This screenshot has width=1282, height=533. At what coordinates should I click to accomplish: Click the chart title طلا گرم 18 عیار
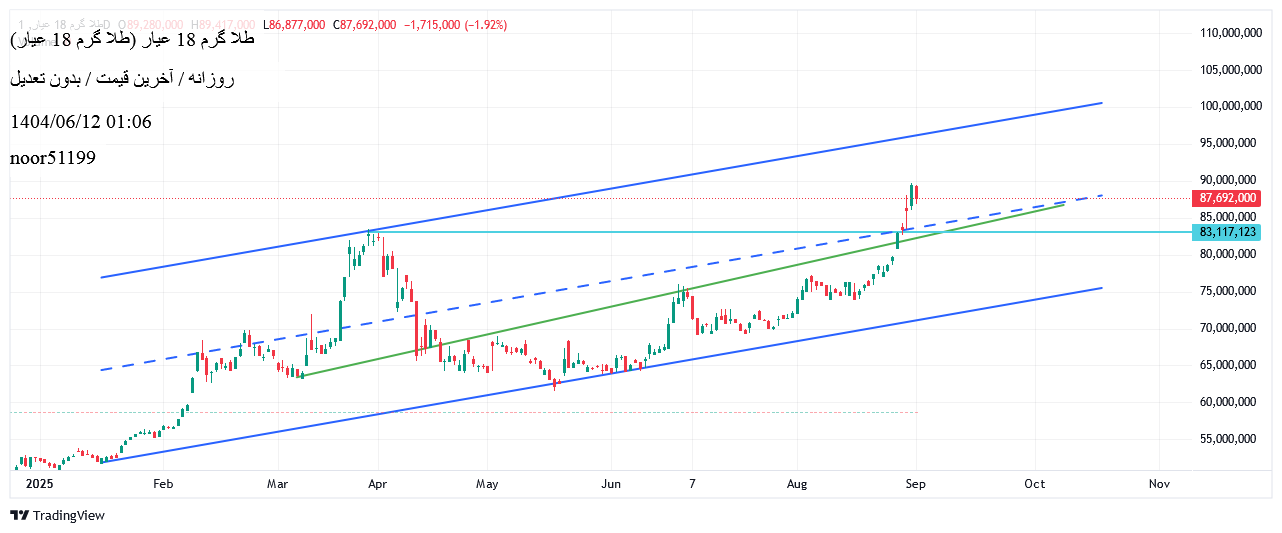click(132, 41)
